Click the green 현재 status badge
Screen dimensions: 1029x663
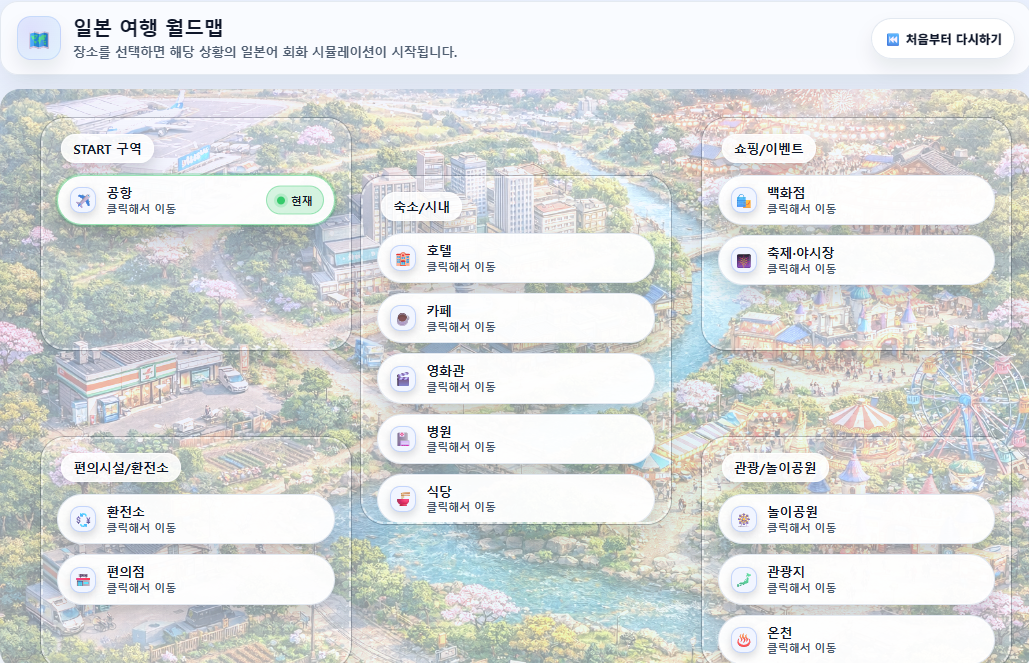tap(295, 200)
